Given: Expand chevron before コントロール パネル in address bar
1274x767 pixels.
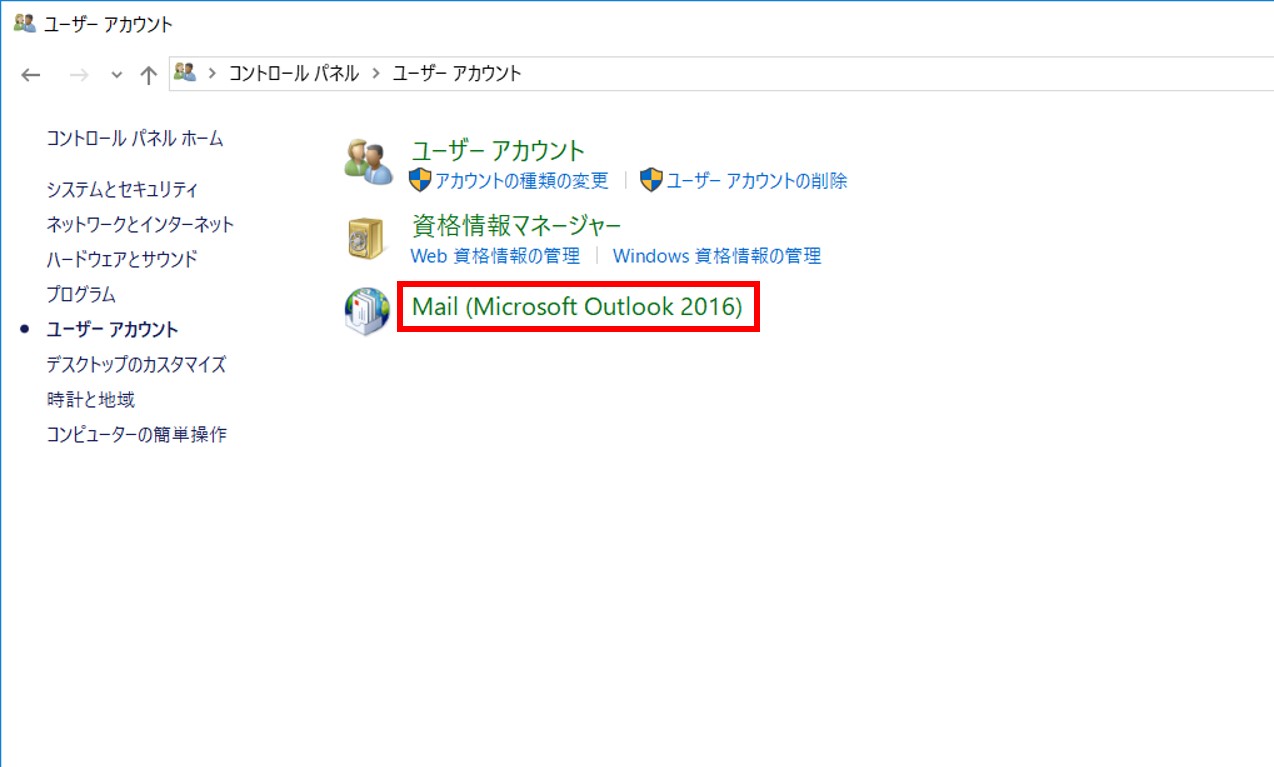Looking at the screenshot, I should (x=212, y=74).
